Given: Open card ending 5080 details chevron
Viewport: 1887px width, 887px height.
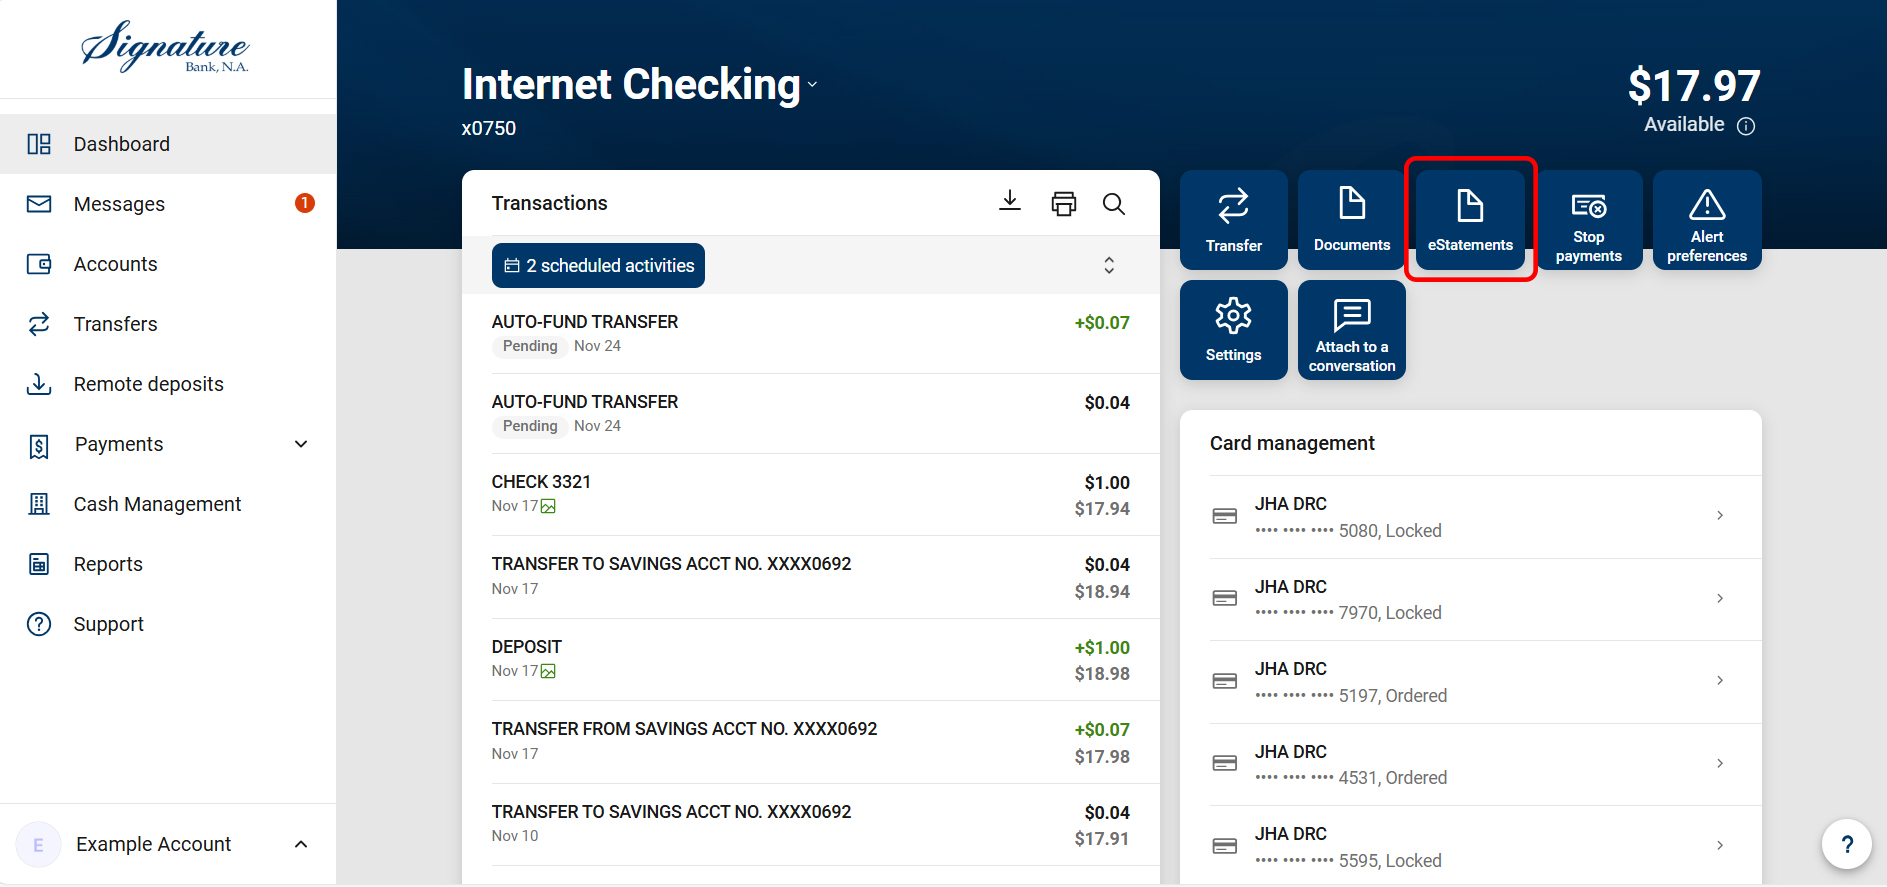Looking at the screenshot, I should pyautogui.click(x=1720, y=515).
